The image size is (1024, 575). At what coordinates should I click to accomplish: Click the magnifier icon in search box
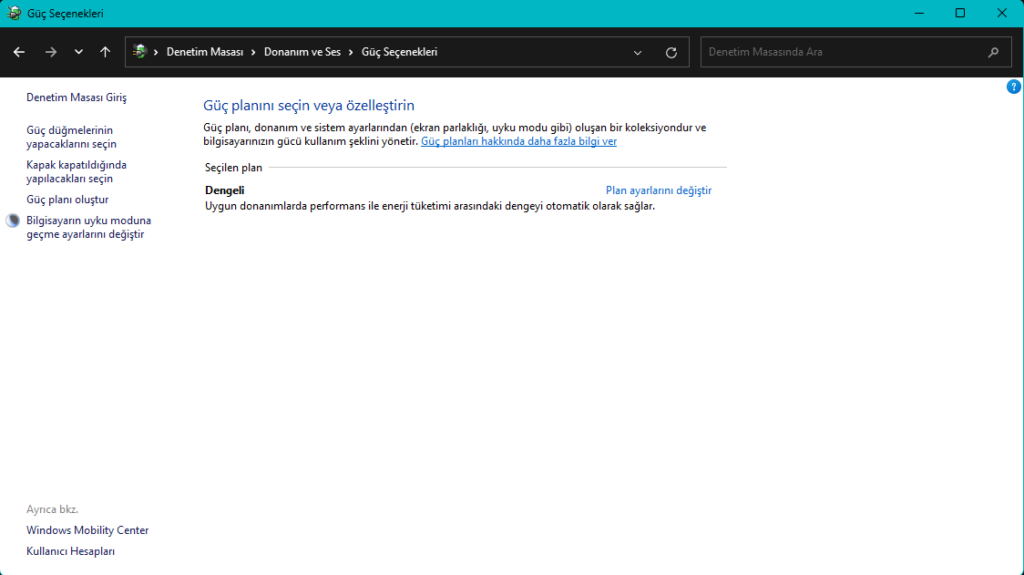(993, 52)
